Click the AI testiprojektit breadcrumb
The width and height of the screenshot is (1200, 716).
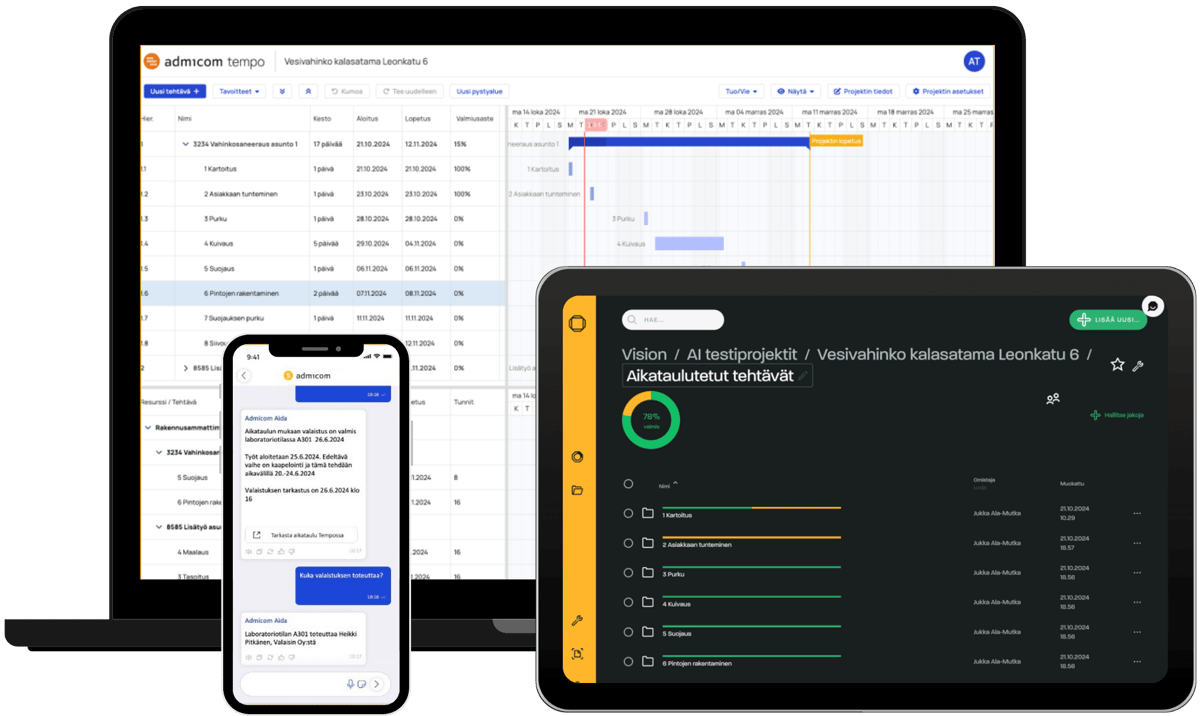click(x=742, y=355)
